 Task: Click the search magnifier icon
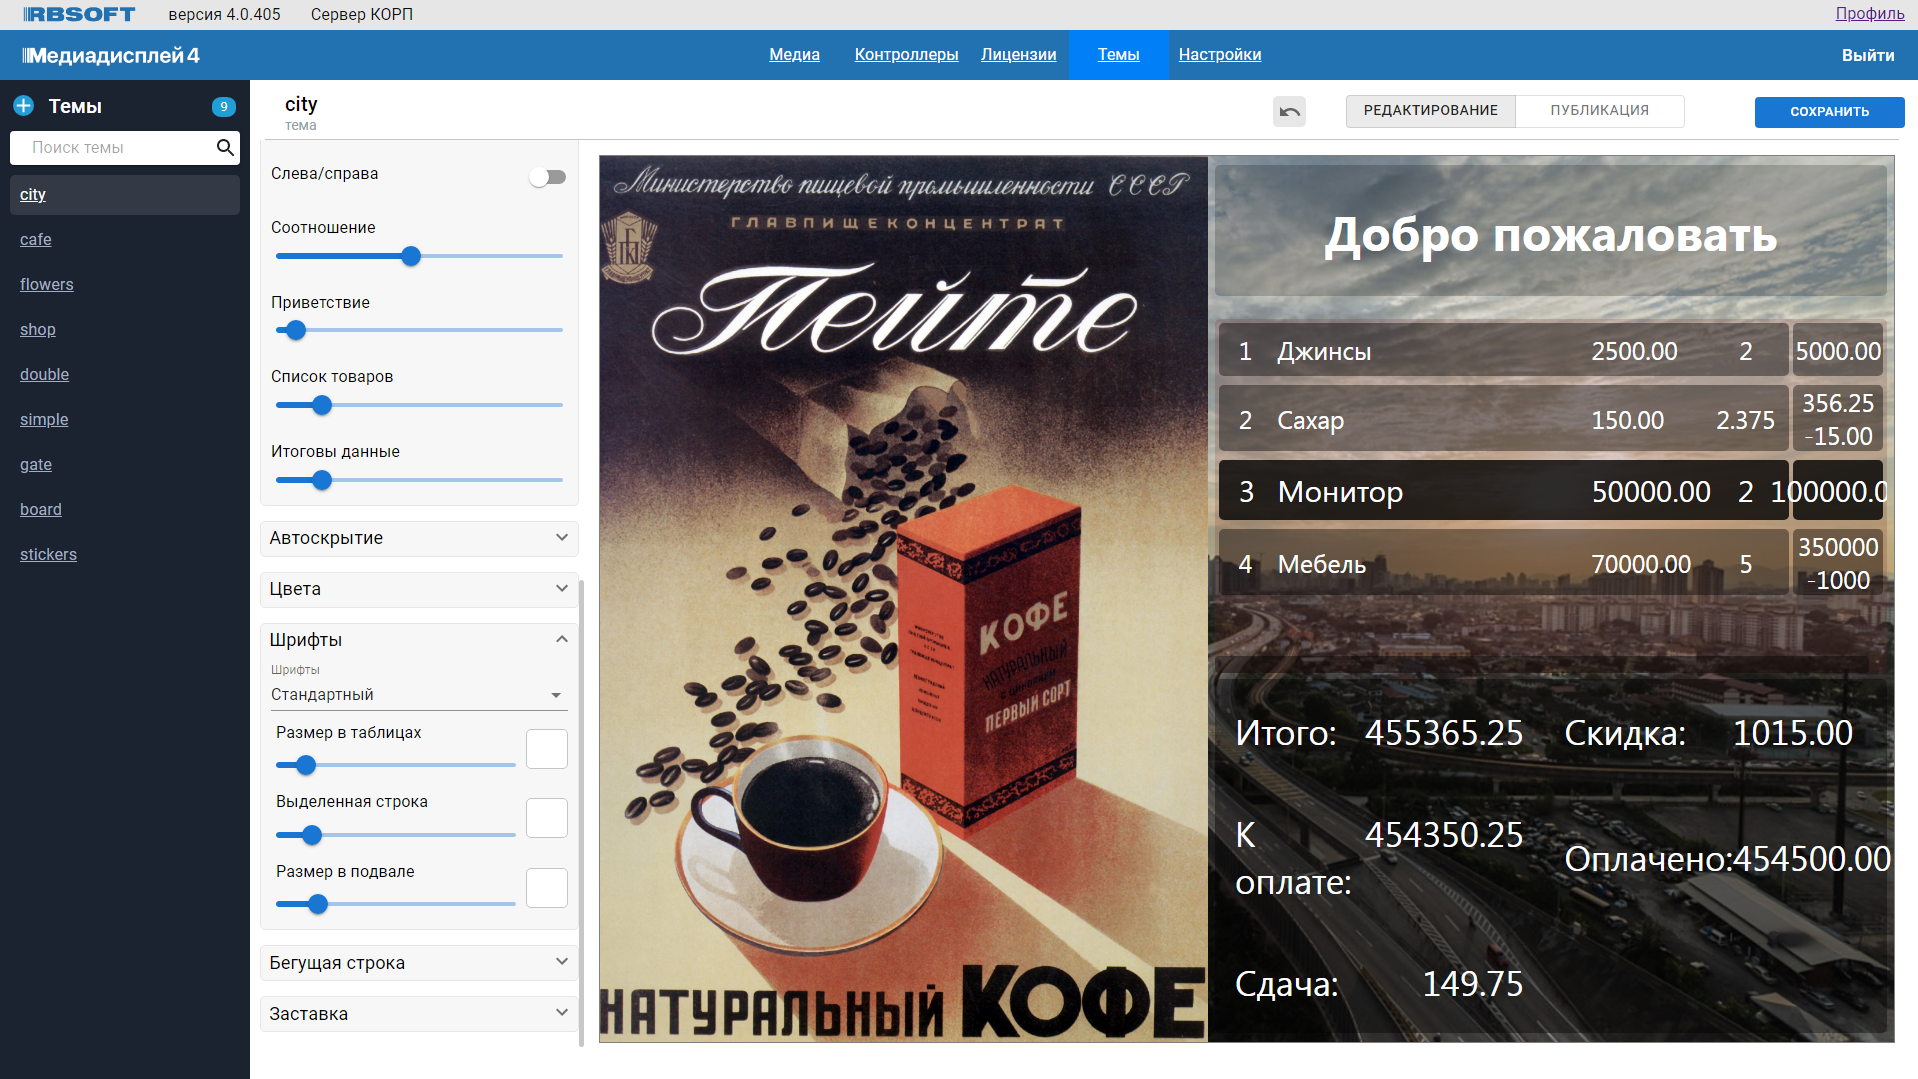click(225, 148)
